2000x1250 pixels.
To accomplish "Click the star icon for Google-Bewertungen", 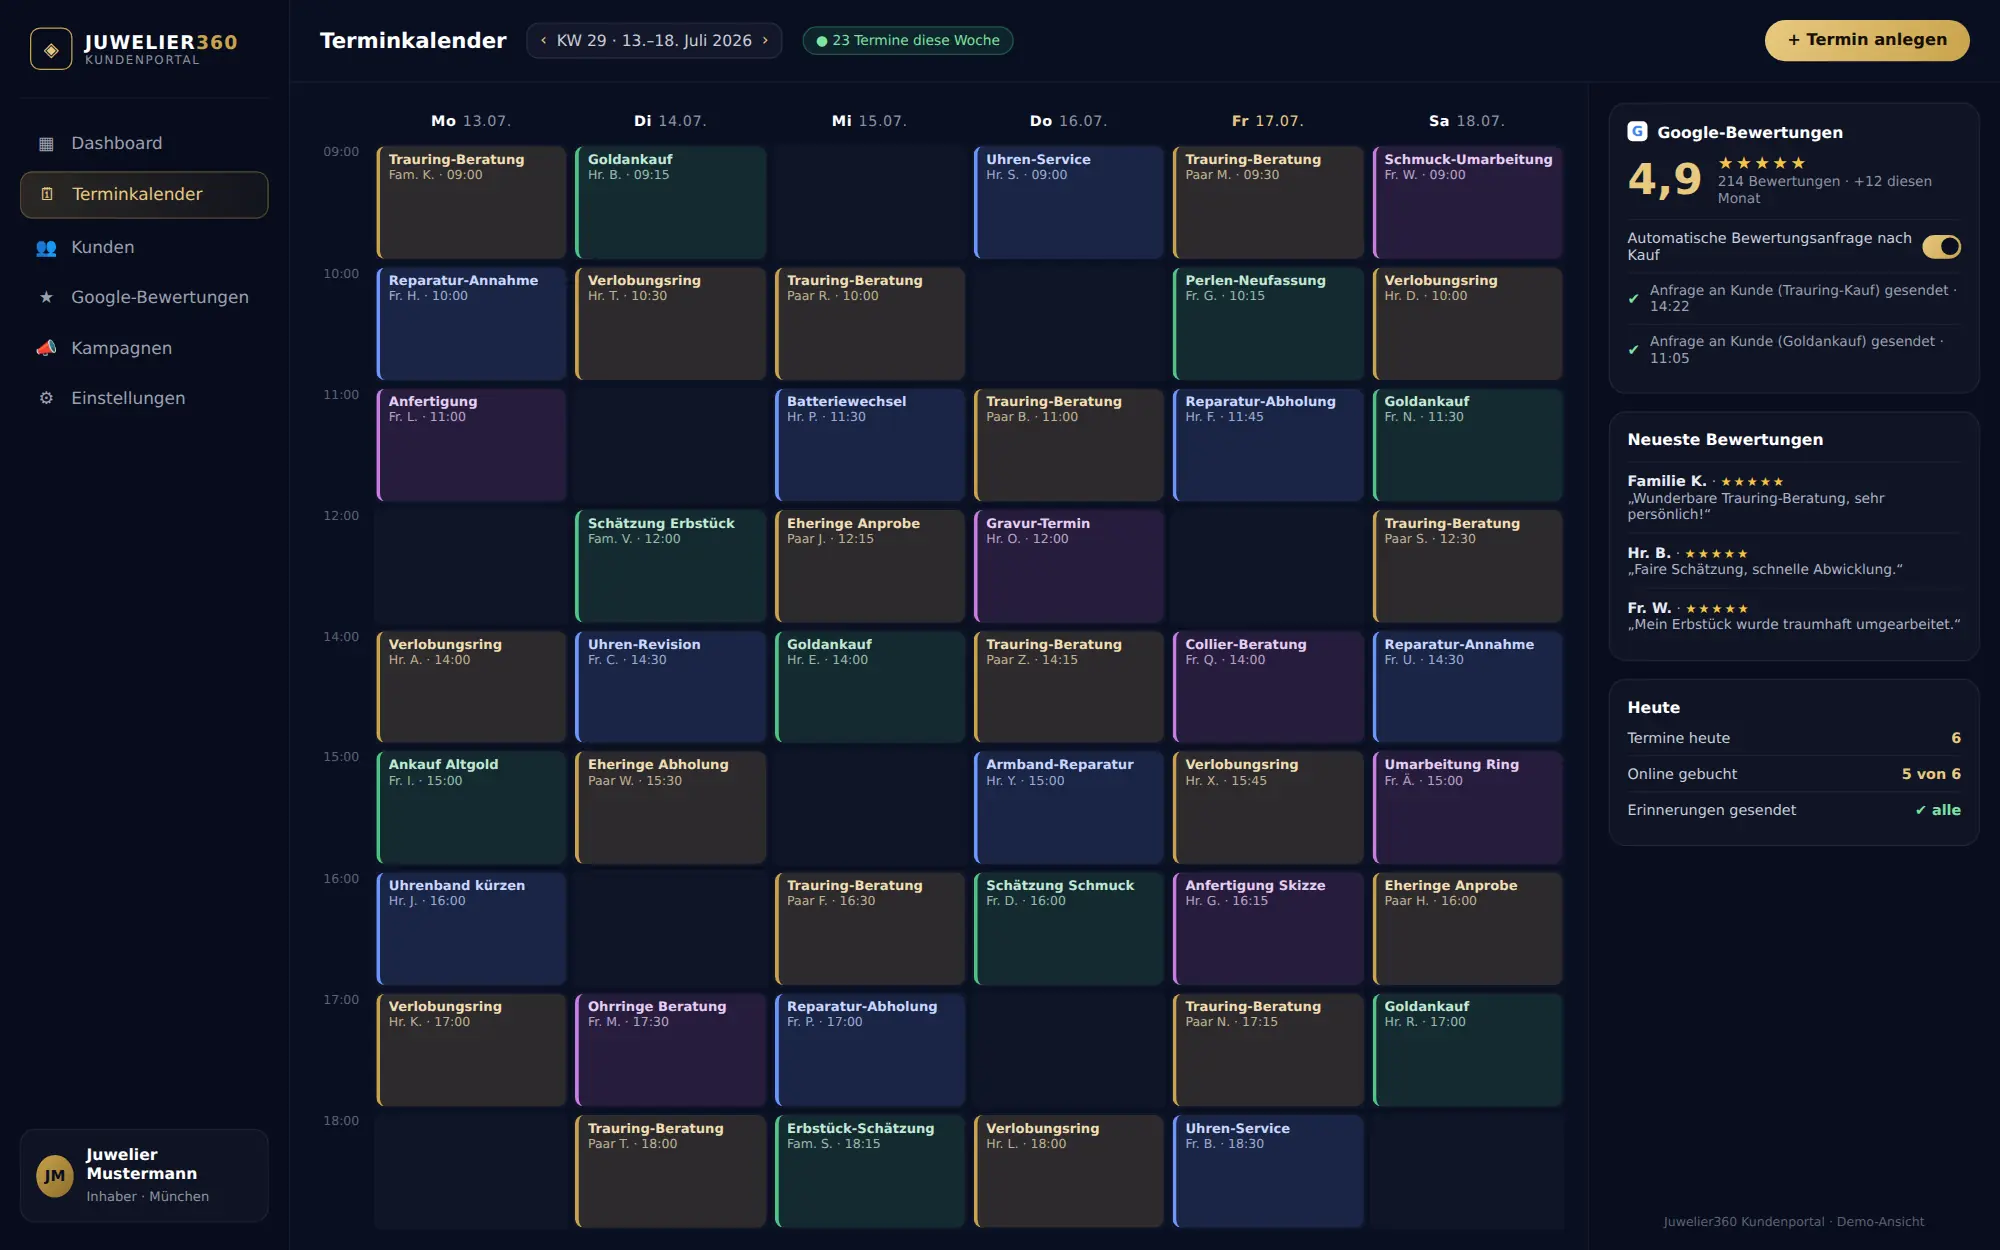I will [x=46, y=297].
